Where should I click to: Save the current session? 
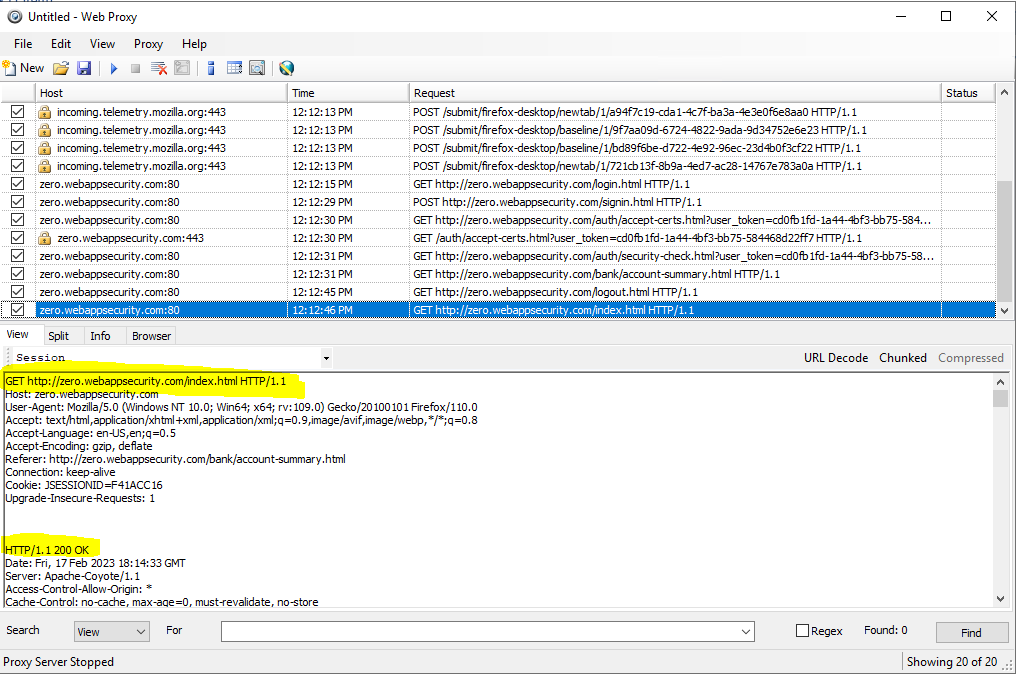84,67
